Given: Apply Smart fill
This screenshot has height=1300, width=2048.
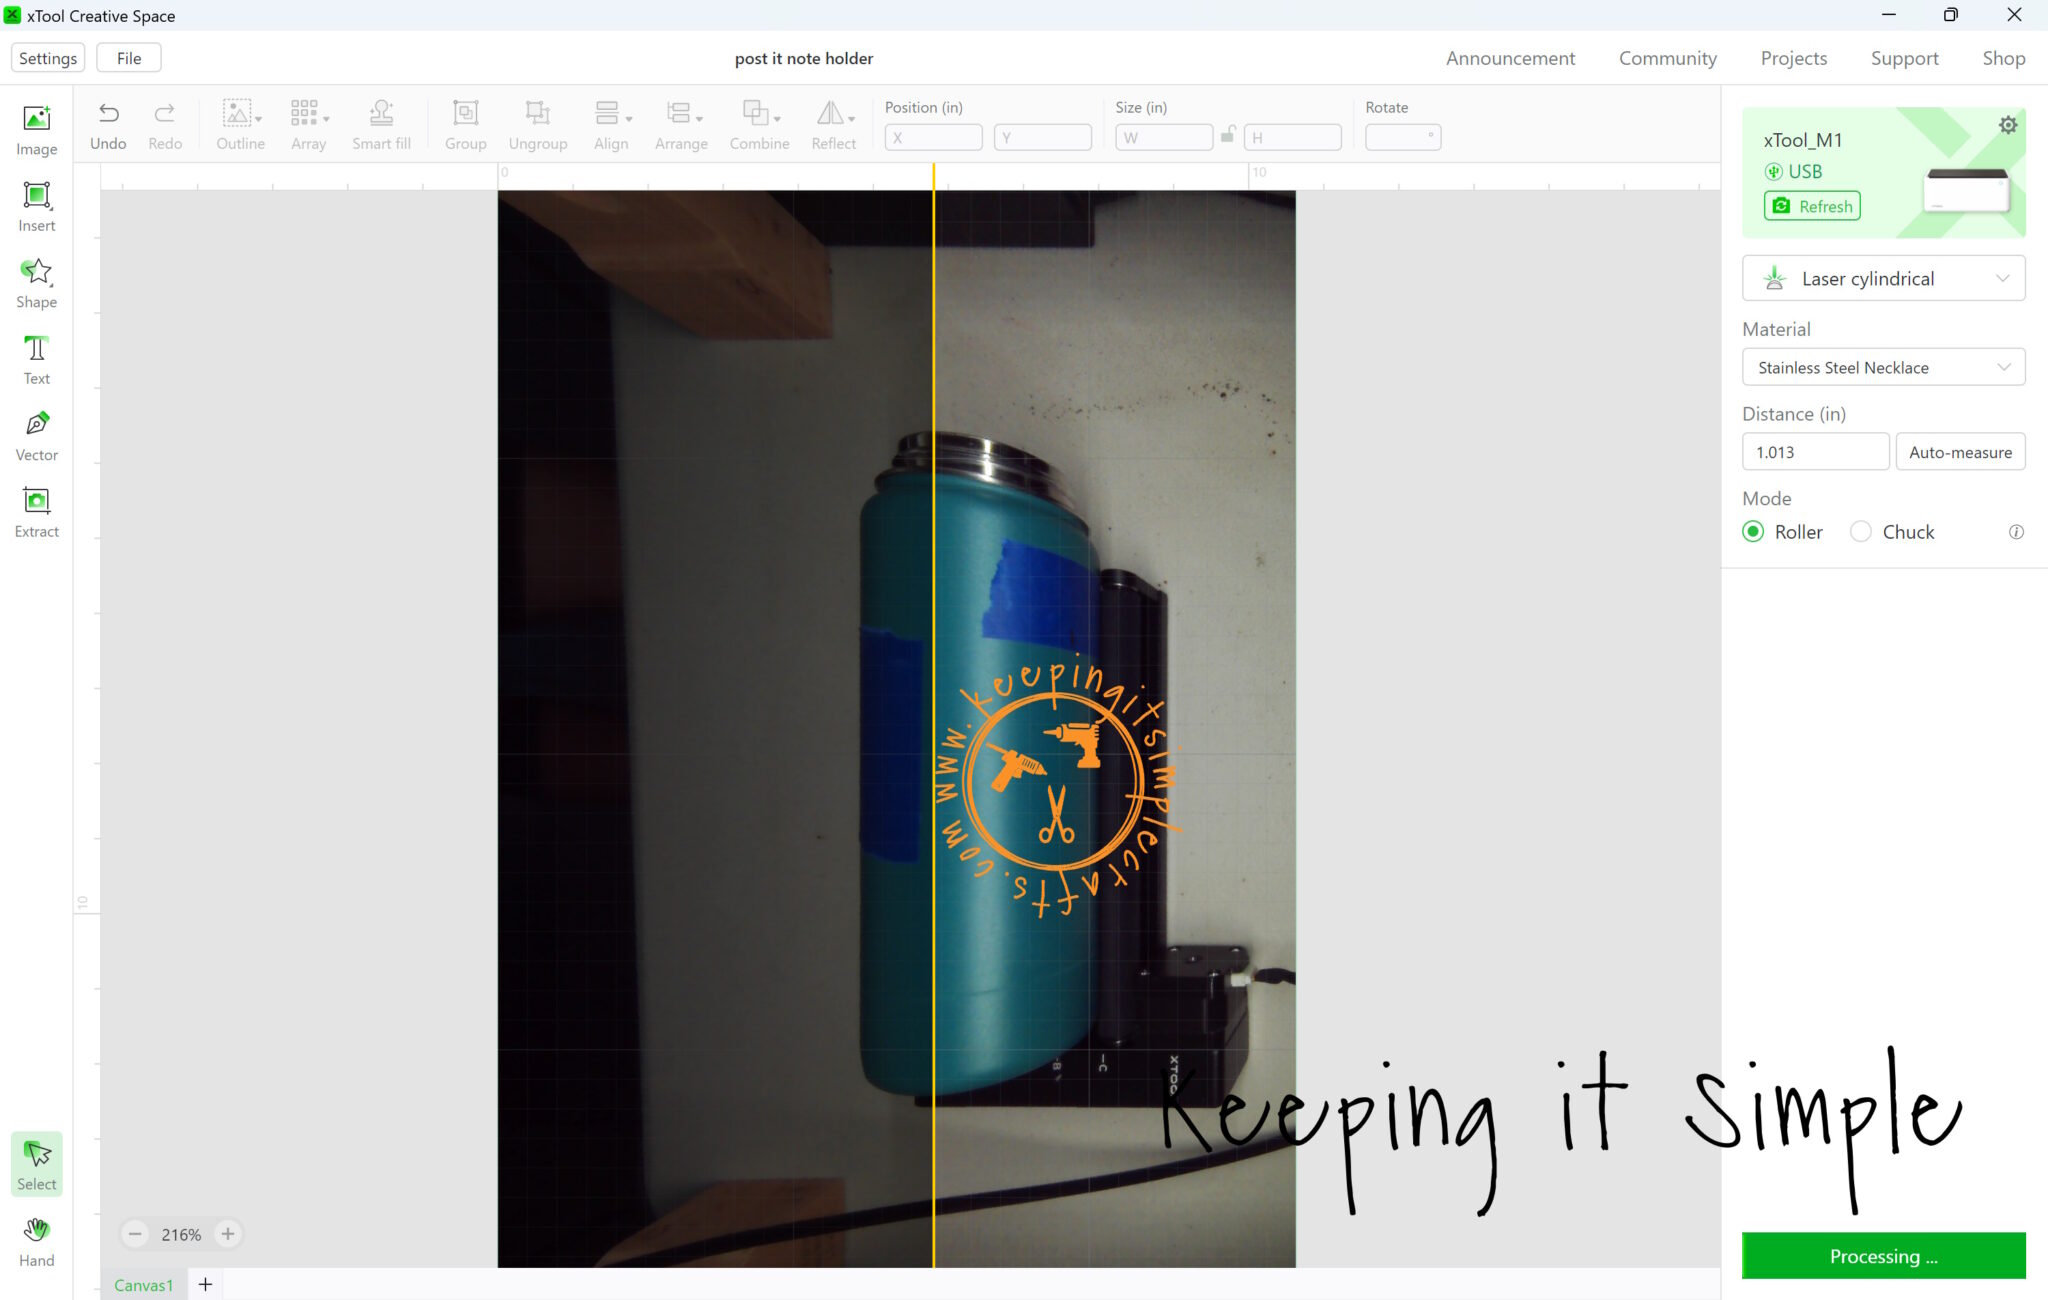Looking at the screenshot, I should pyautogui.click(x=381, y=125).
